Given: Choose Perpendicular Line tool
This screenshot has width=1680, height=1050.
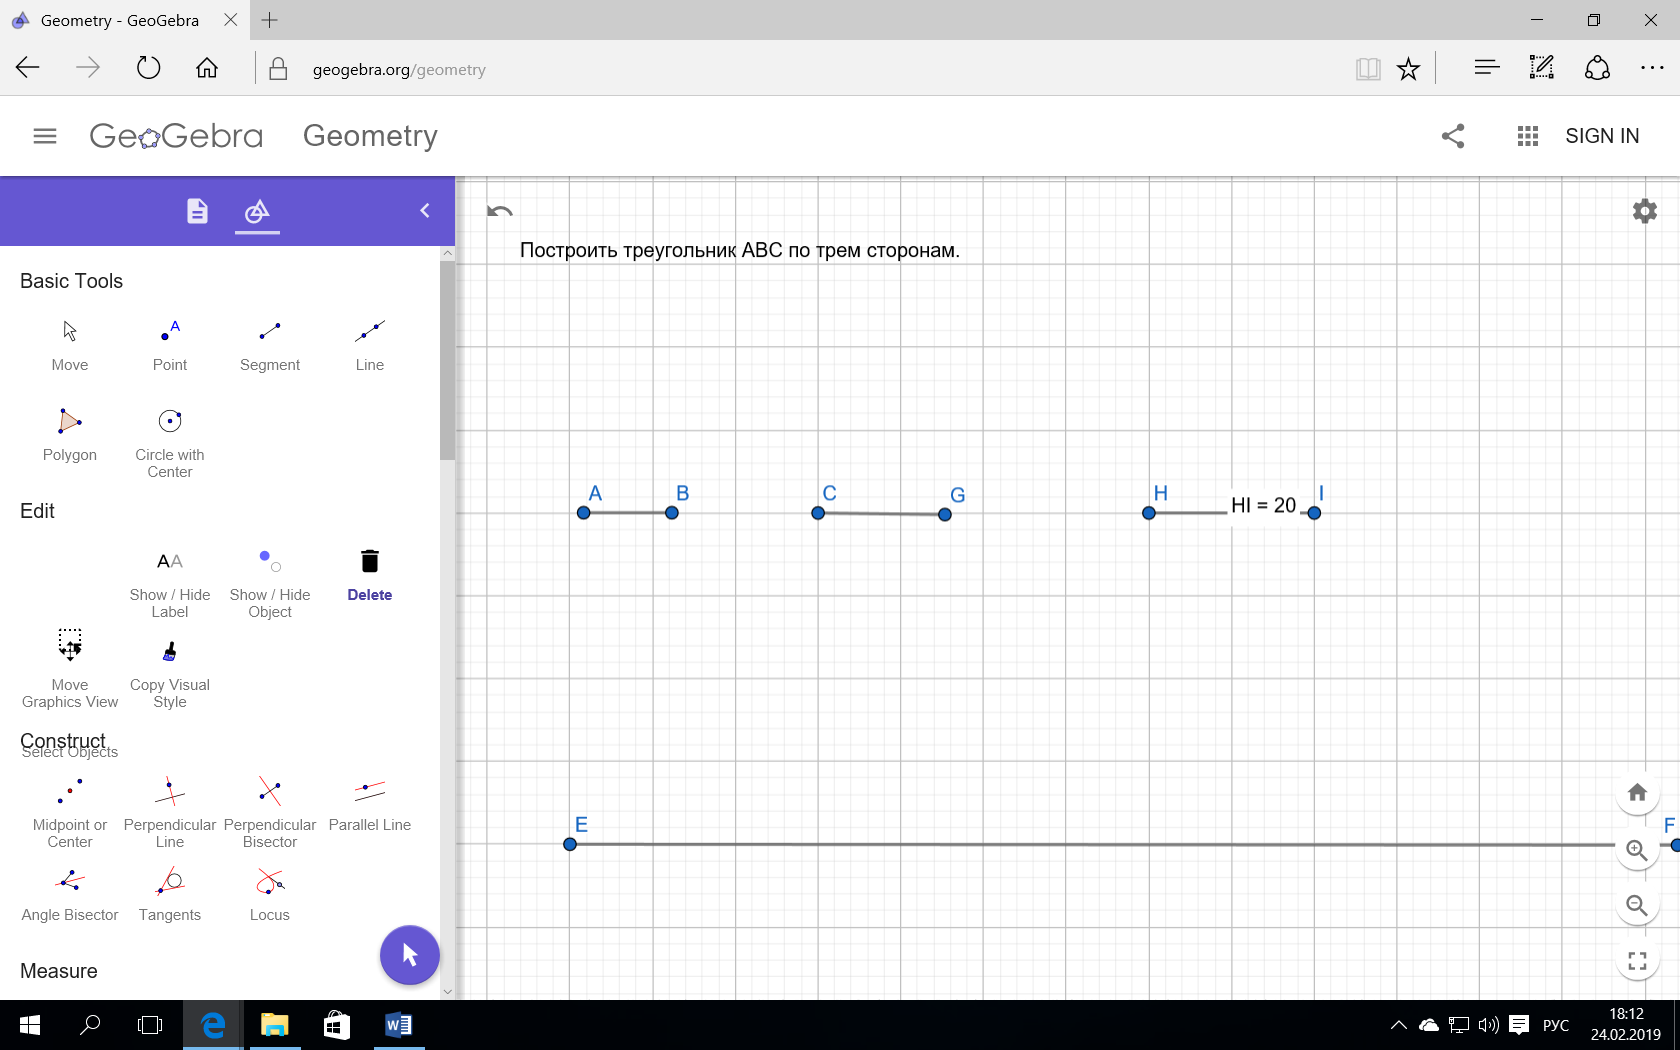Looking at the screenshot, I should (170, 813).
